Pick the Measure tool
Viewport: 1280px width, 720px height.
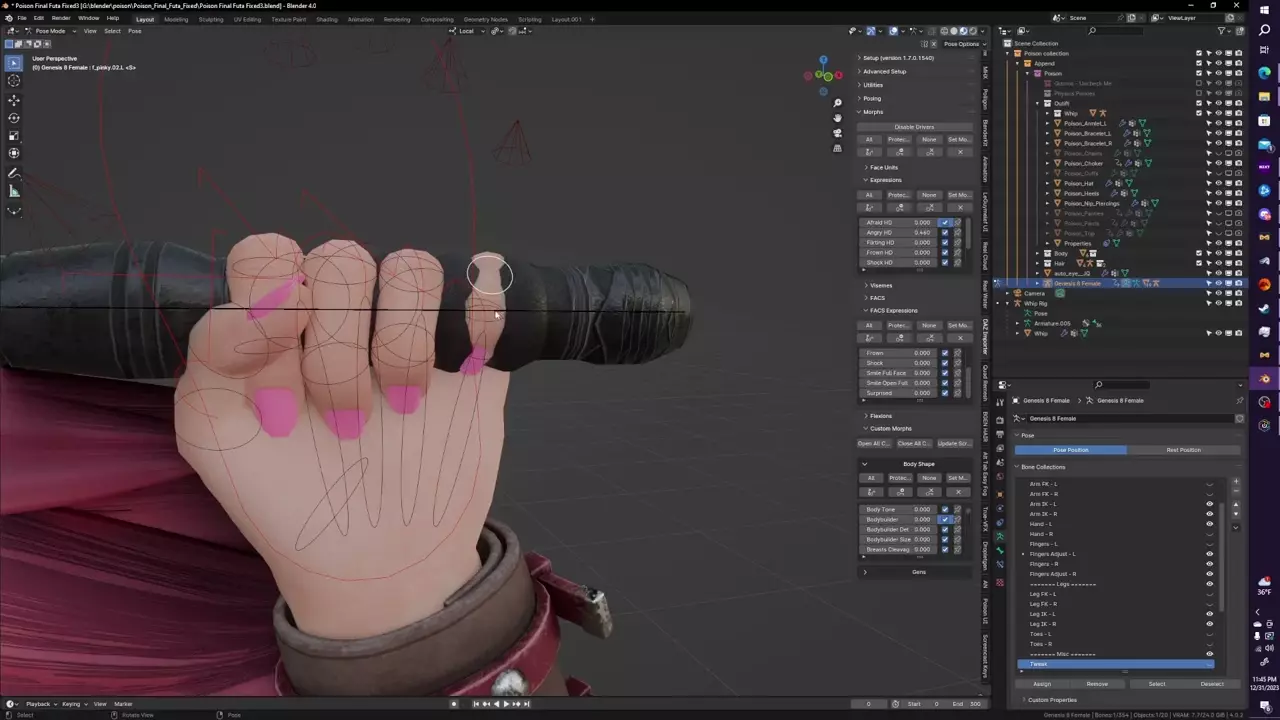pyautogui.click(x=14, y=192)
